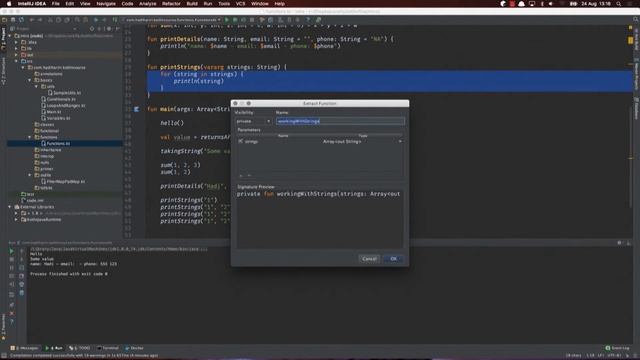The width and height of the screenshot is (640, 360).
Task: Collapse the src folder in project tree
Action: tap(16, 61)
